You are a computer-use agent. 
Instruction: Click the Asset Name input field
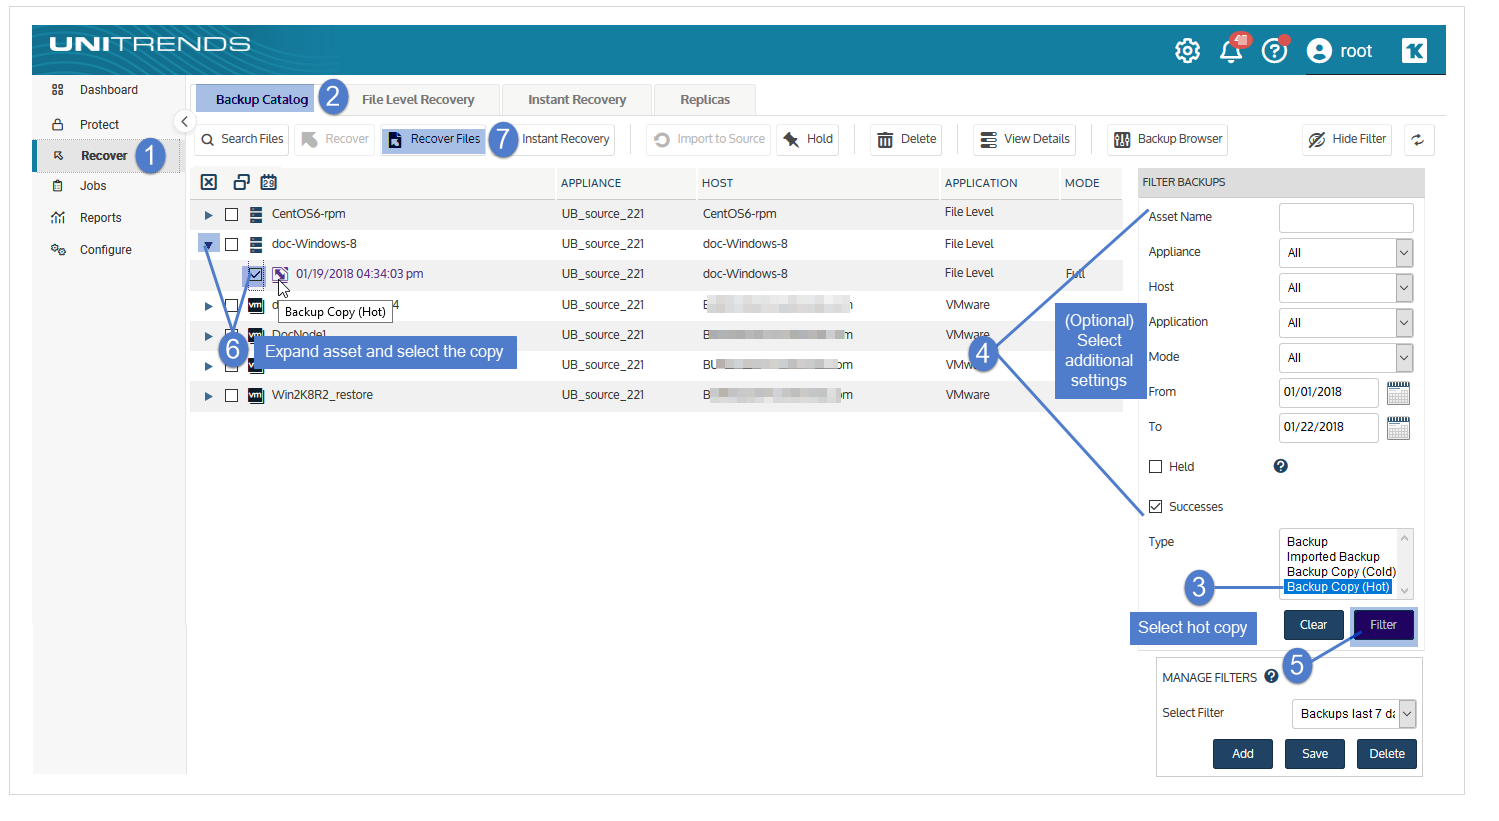coord(1346,218)
